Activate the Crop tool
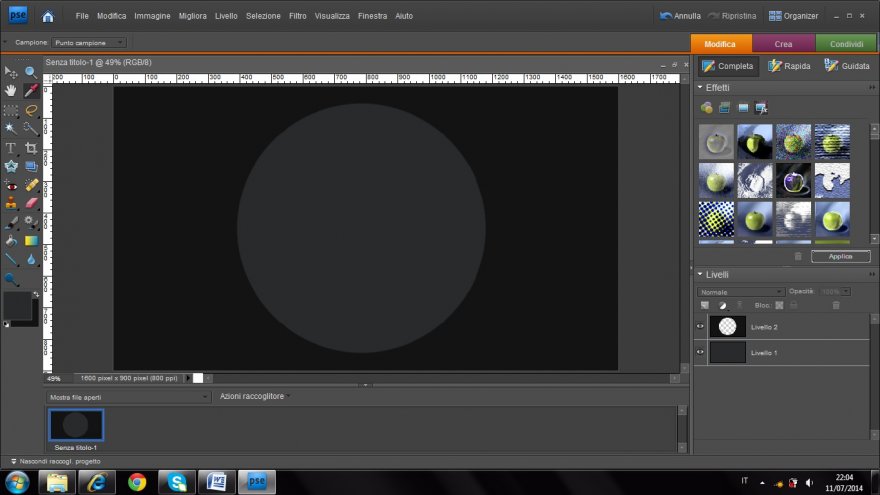 point(31,148)
